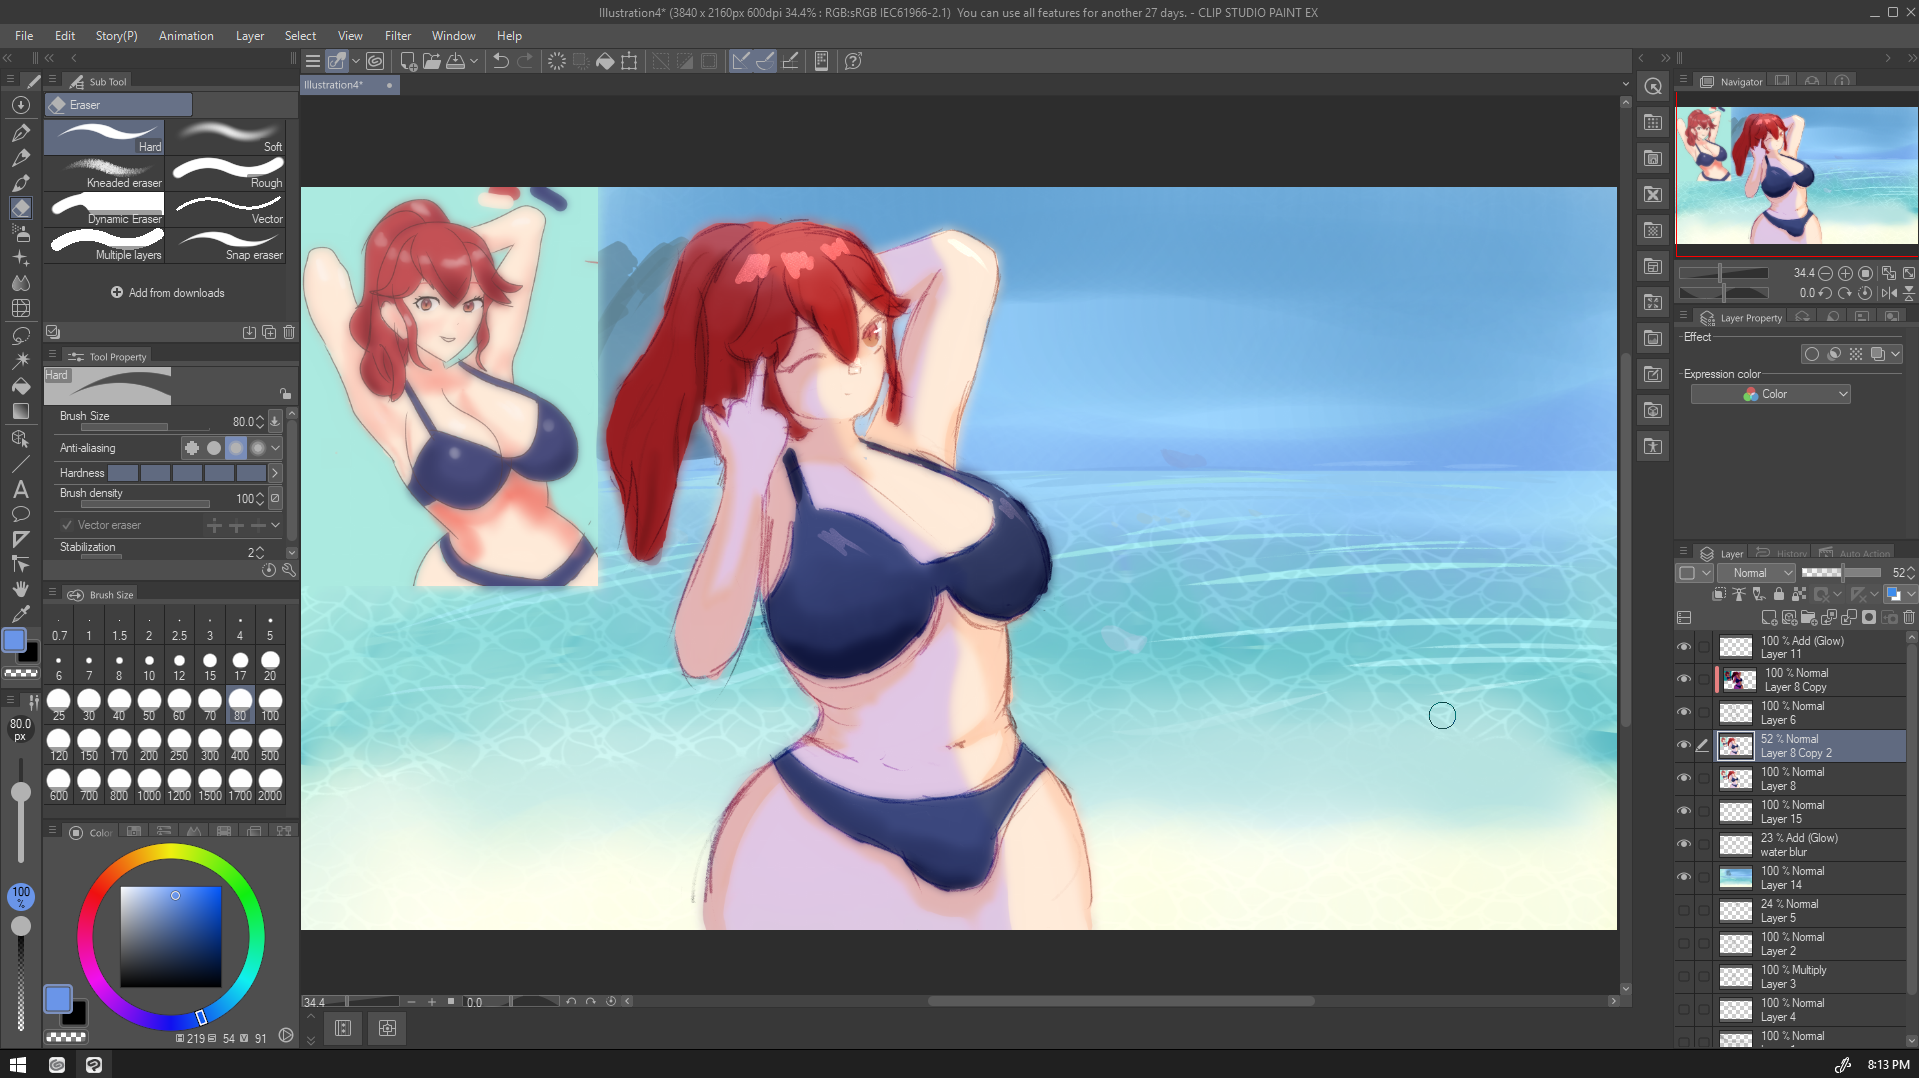The width and height of the screenshot is (1919, 1078).
Task: Select the Lasso selection tool
Action: (x=21, y=335)
